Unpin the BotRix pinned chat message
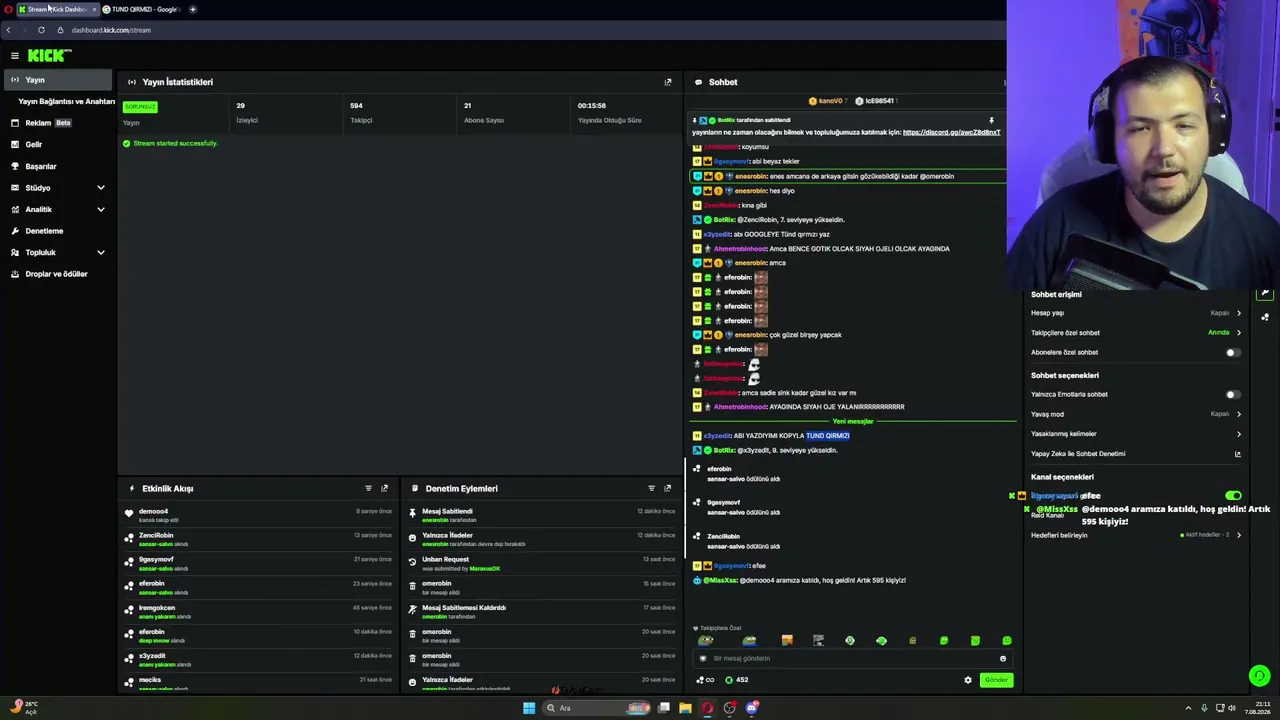The width and height of the screenshot is (1280, 720). [991, 120]
